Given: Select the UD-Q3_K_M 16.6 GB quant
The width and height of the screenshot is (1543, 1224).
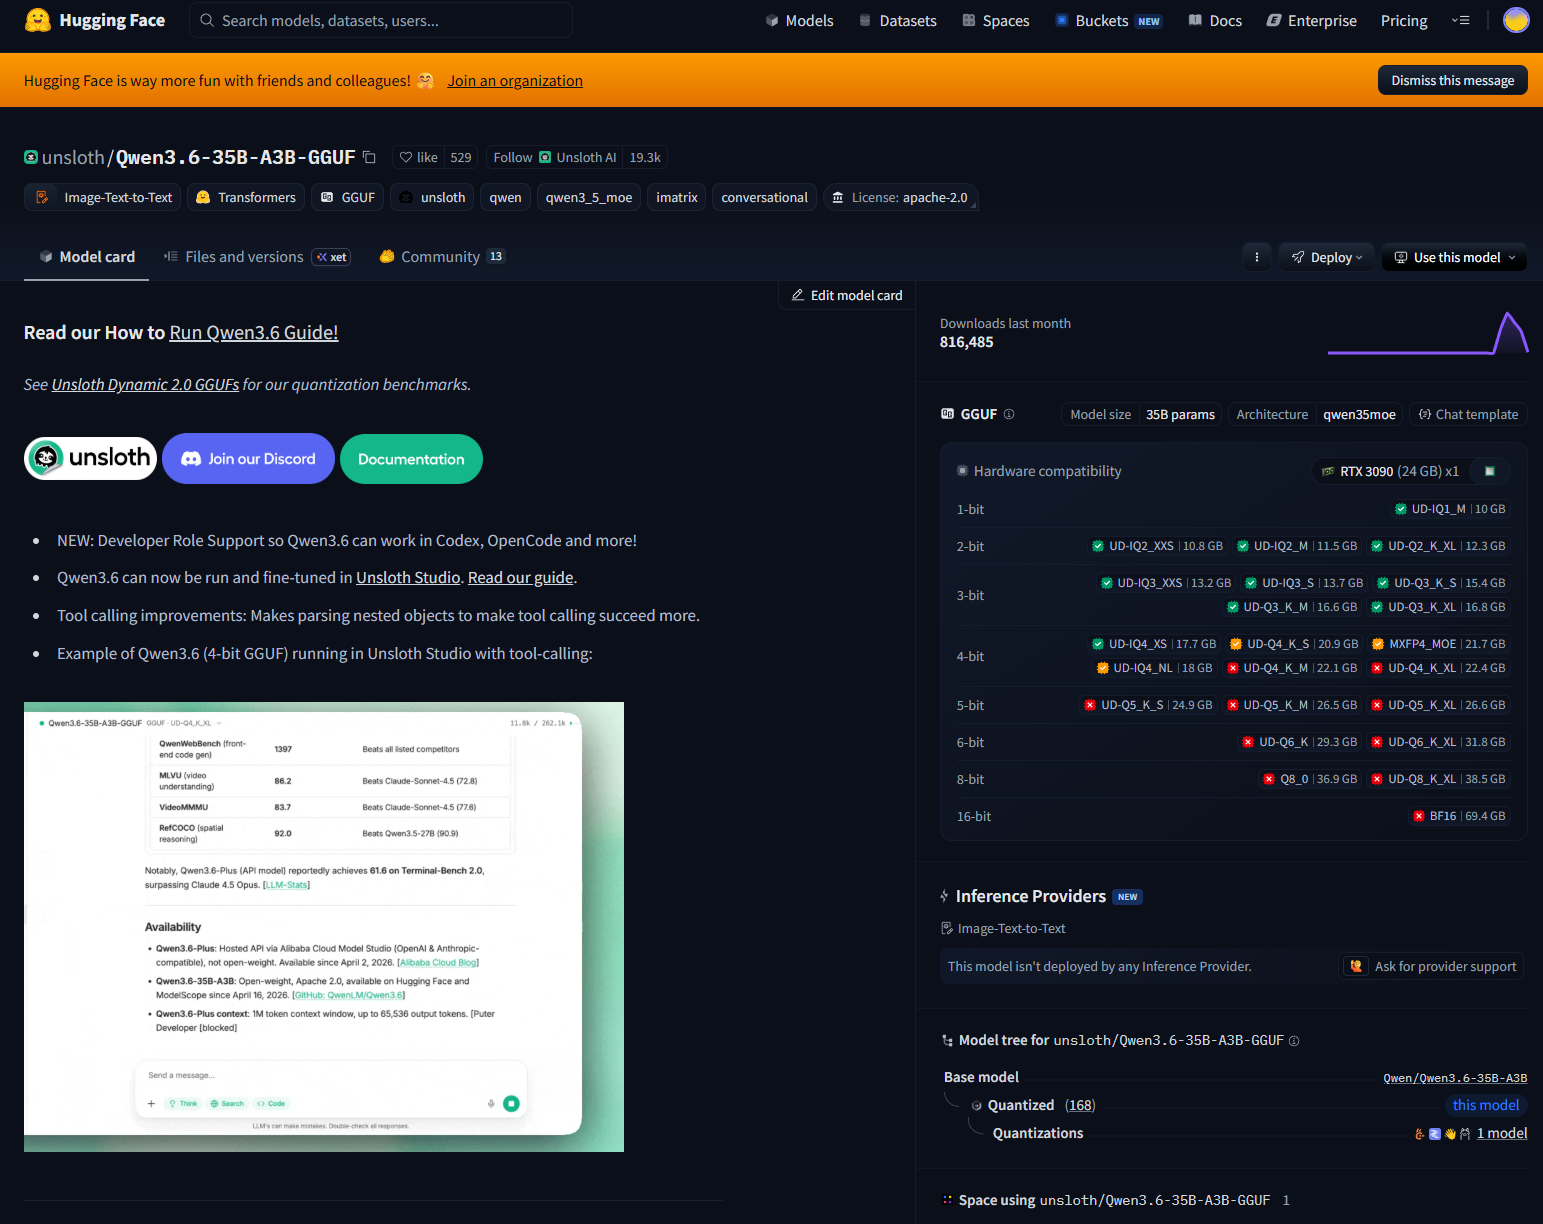Looking at the screenshot, I should [x=1291, y=607].
